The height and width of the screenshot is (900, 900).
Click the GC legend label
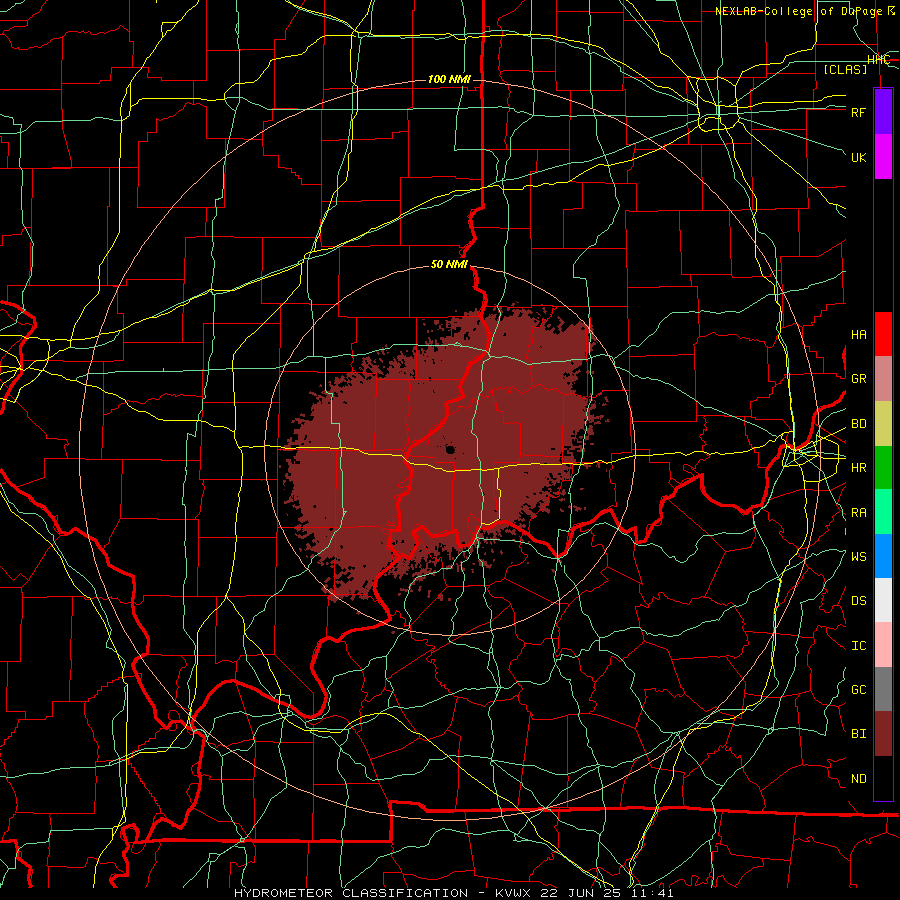[859, 690]
